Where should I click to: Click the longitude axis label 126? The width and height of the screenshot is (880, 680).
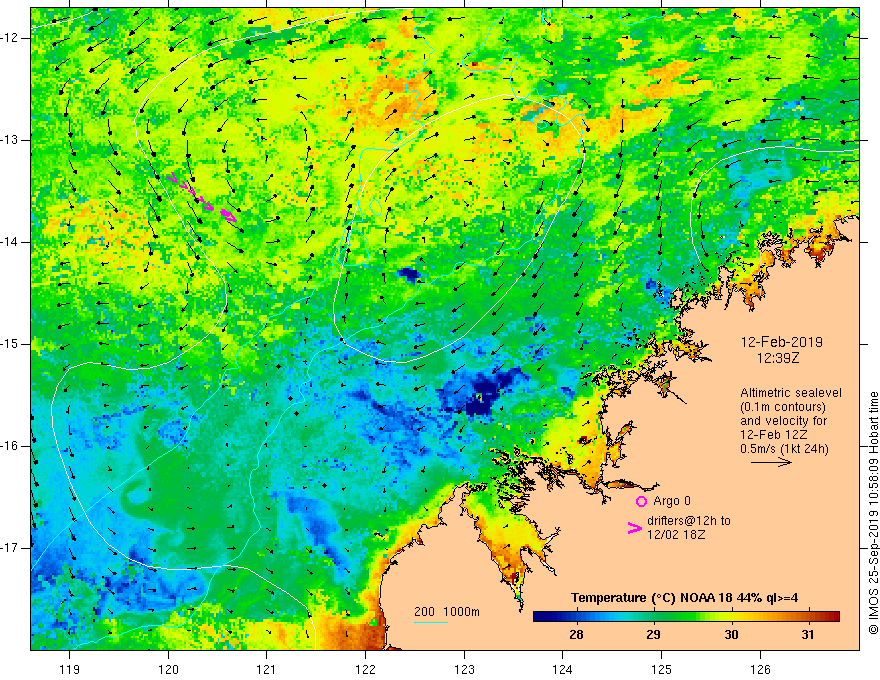[760, 669]
